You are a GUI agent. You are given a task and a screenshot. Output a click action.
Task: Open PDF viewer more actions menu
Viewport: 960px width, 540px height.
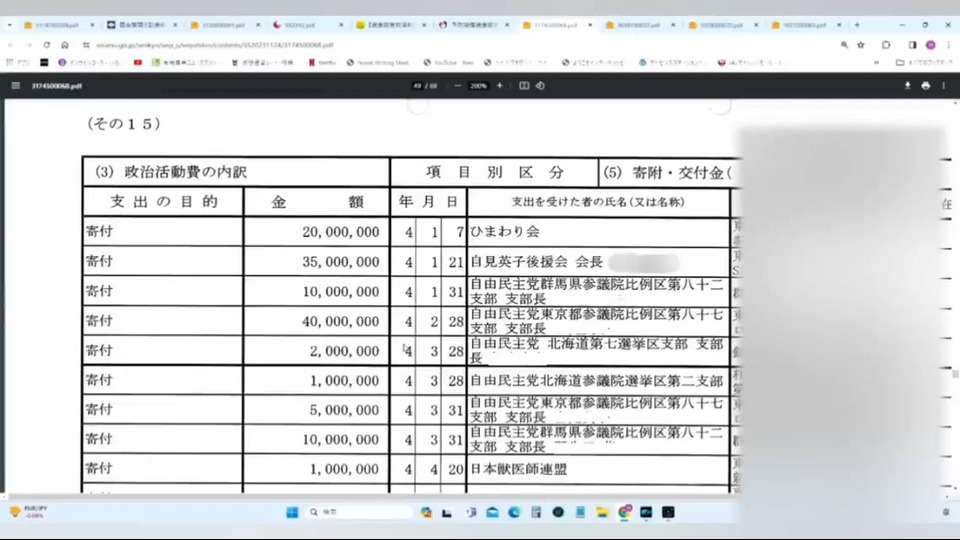[x=943, y=86]
